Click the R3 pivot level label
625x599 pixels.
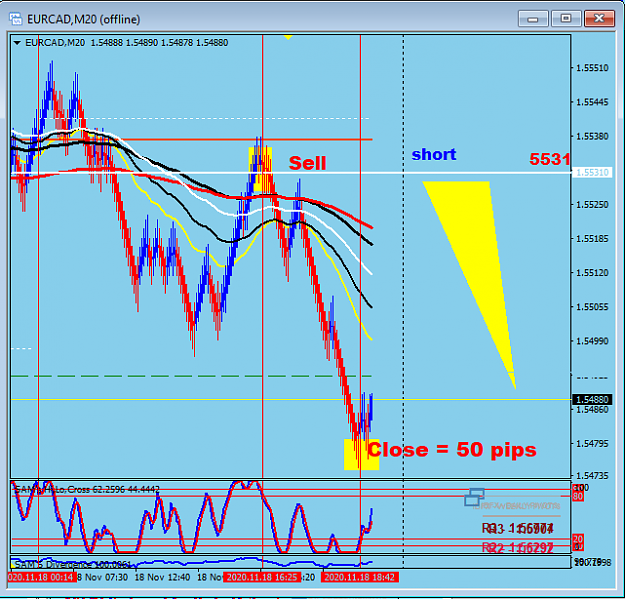[x=518, y=528]
